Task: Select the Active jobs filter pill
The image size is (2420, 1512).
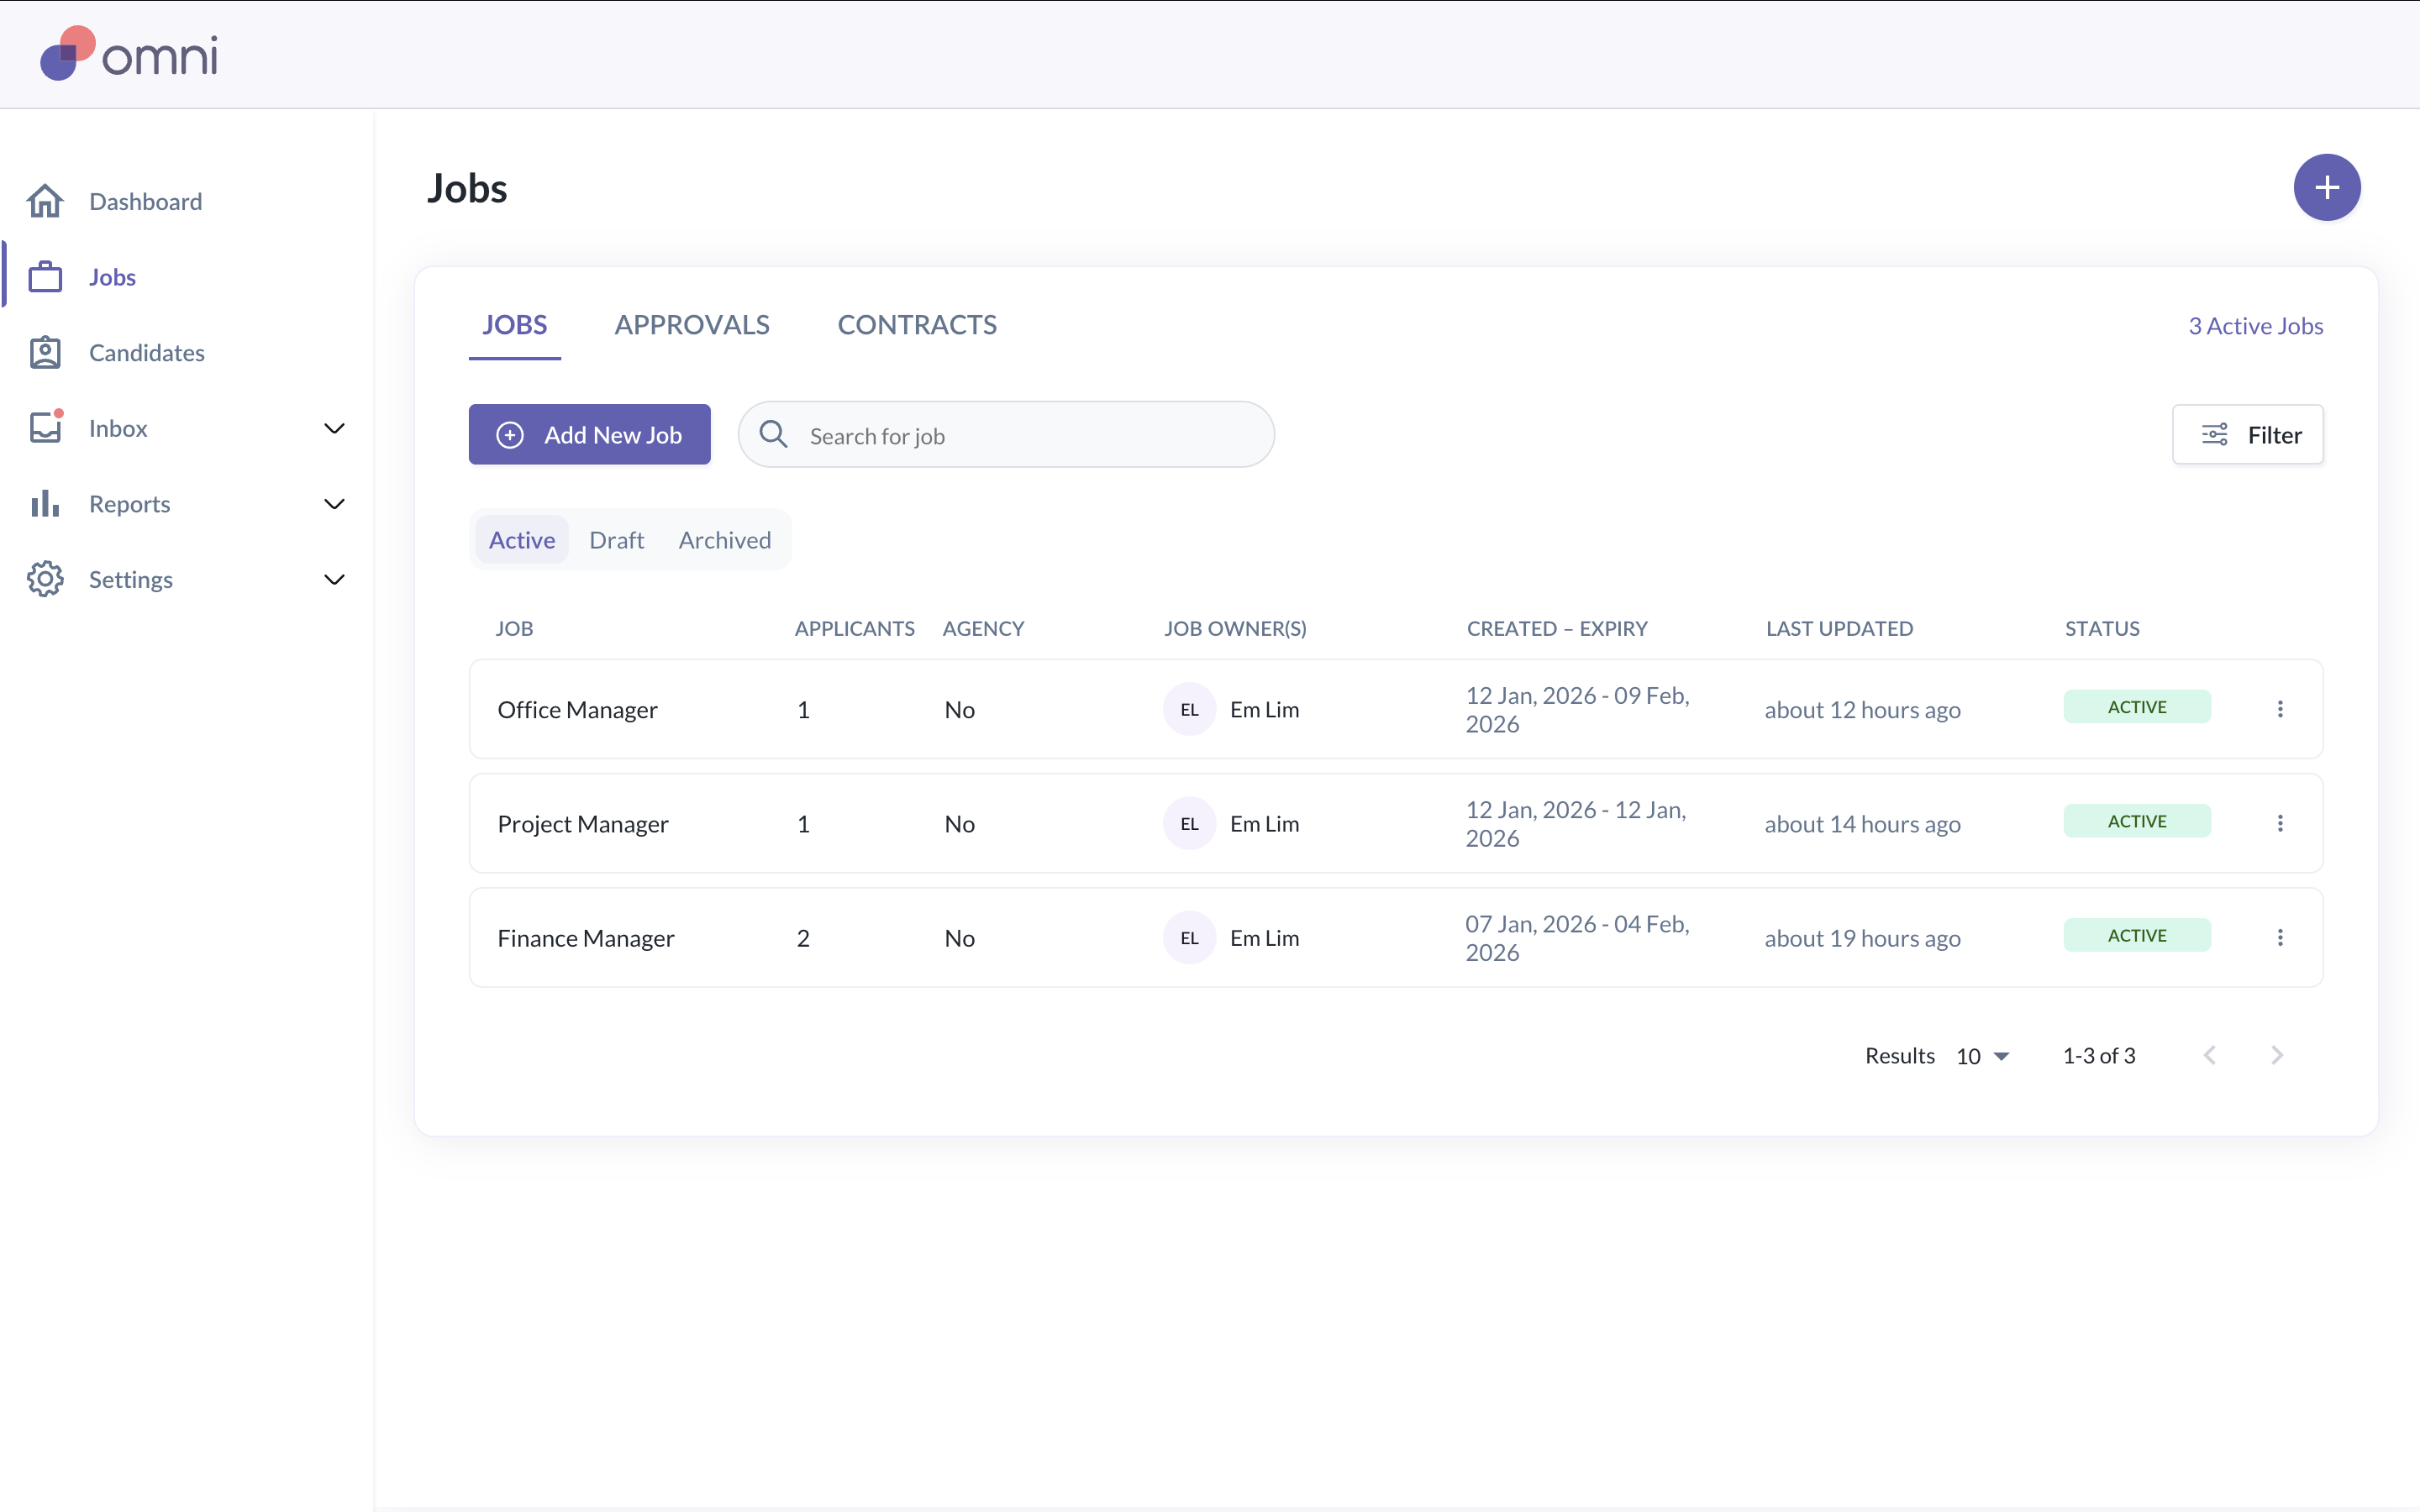Action: coord(521,540)
